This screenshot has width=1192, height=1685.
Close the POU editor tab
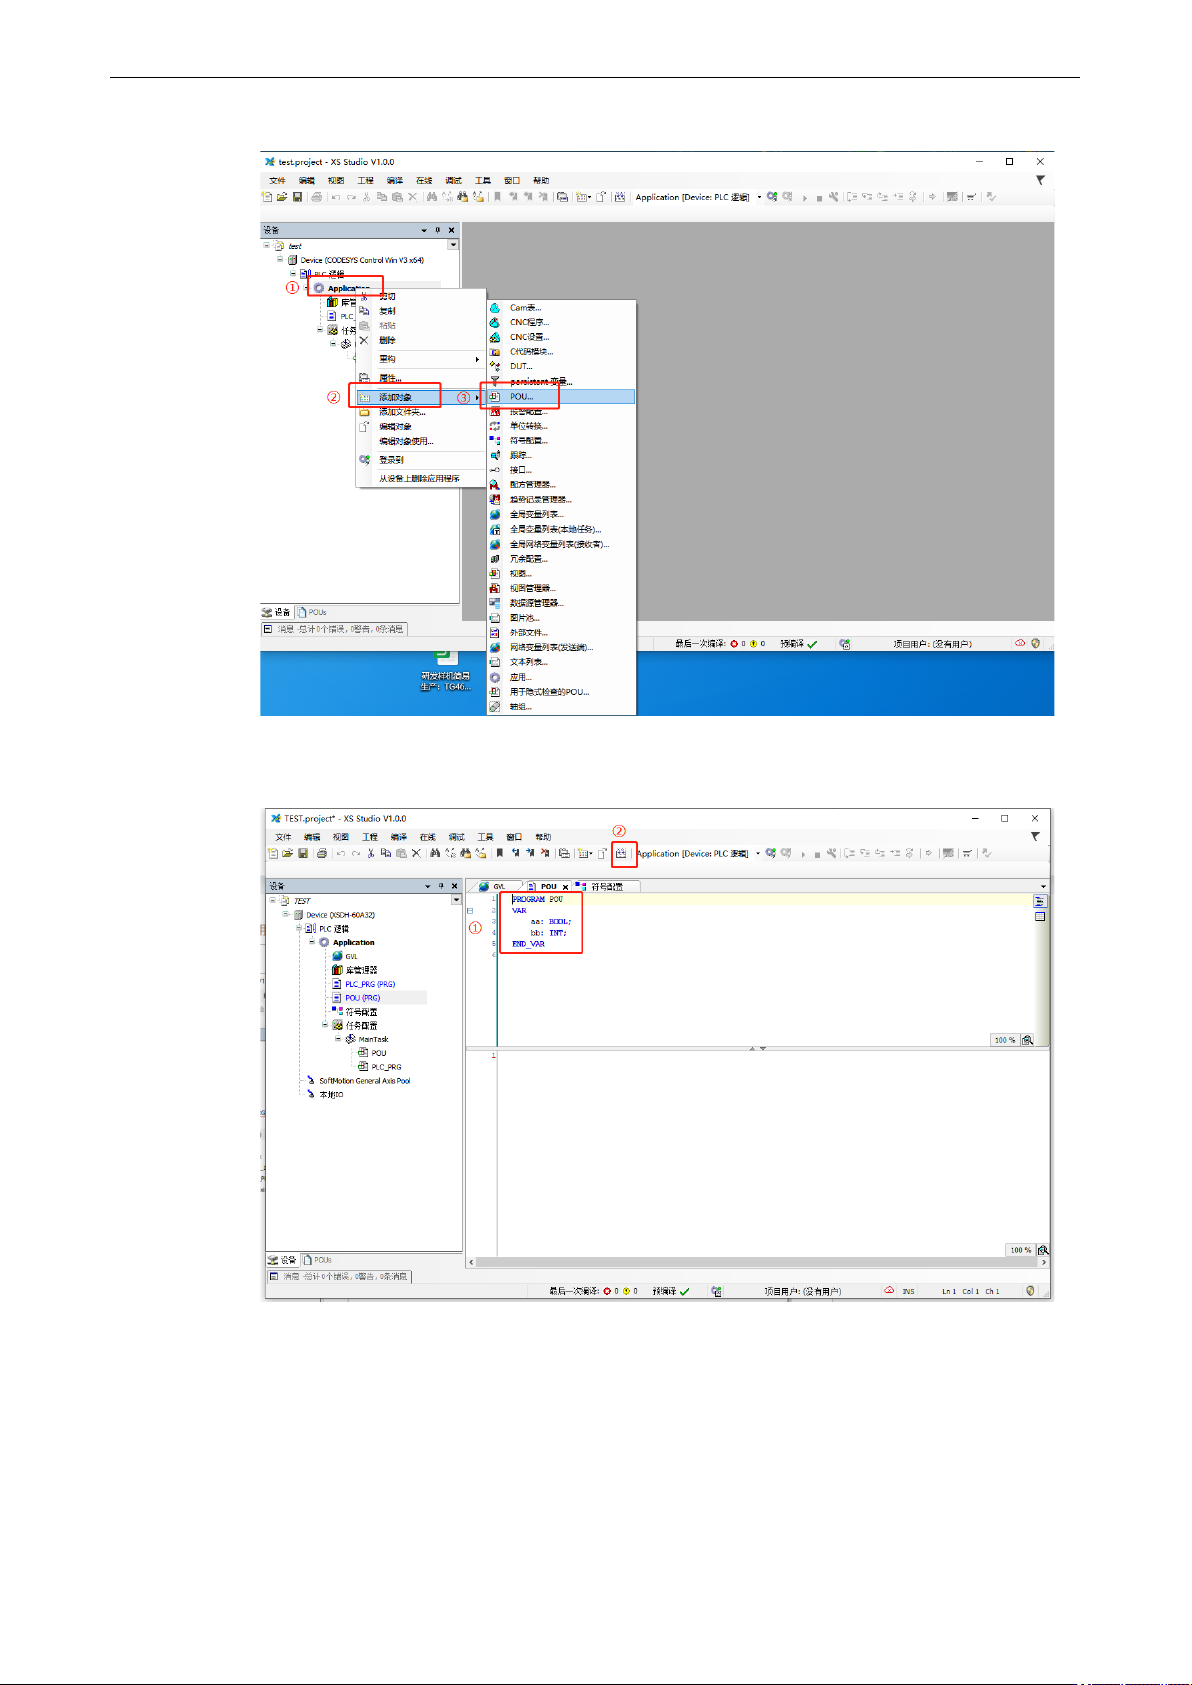coord(565,887)
